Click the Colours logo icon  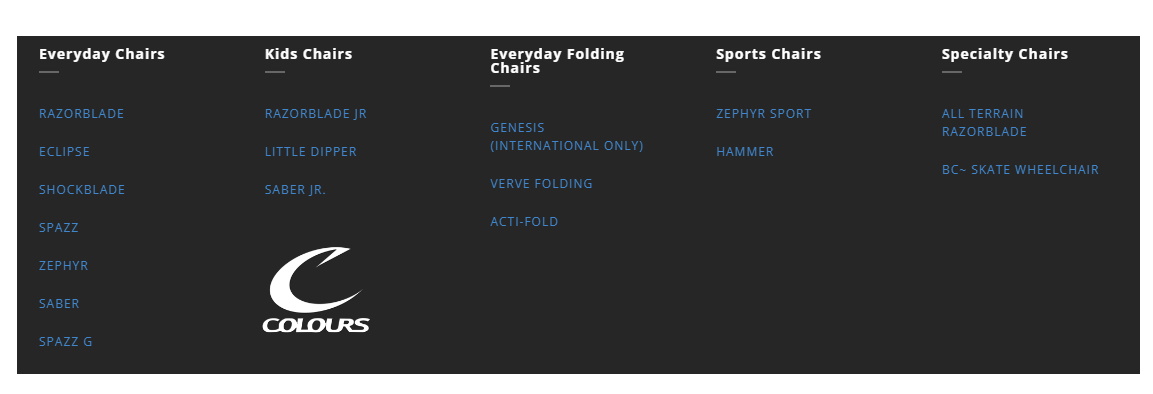[316, 290]
